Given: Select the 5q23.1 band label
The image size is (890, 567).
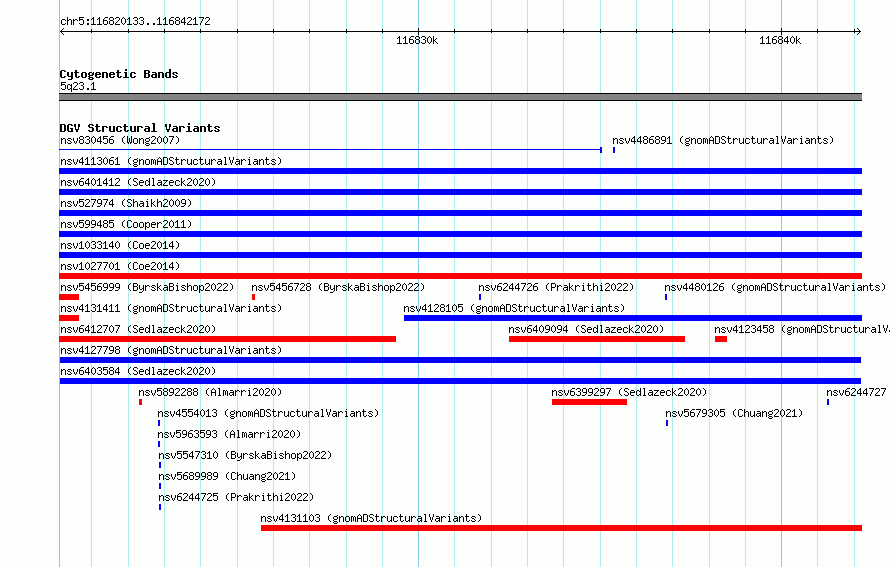Looking at the screenshot, I should pyautogui.click(x=78, y=86).
